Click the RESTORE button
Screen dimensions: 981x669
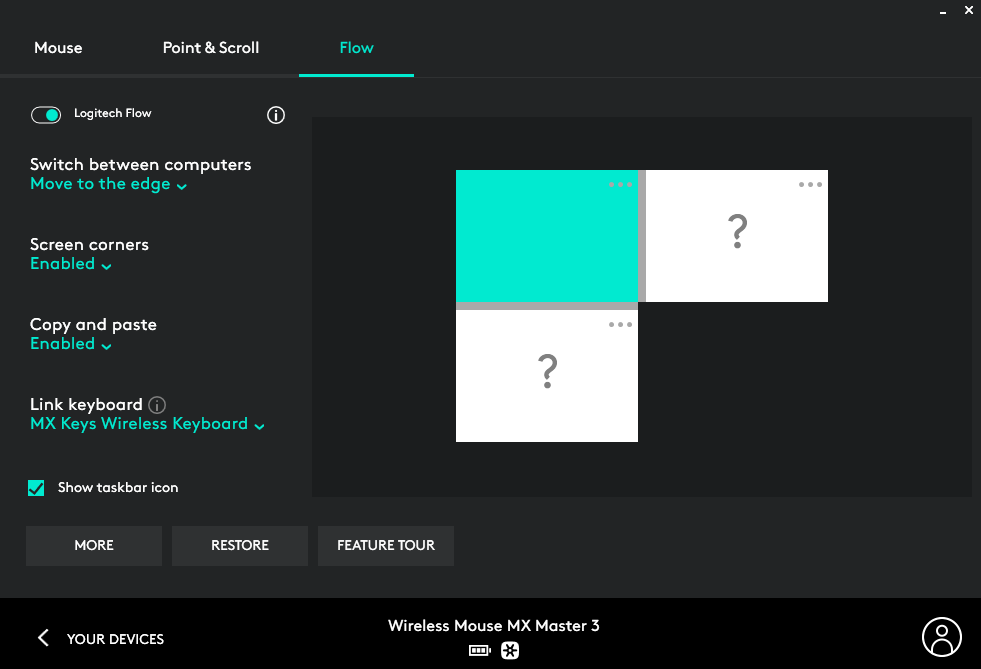click(240, 546)
